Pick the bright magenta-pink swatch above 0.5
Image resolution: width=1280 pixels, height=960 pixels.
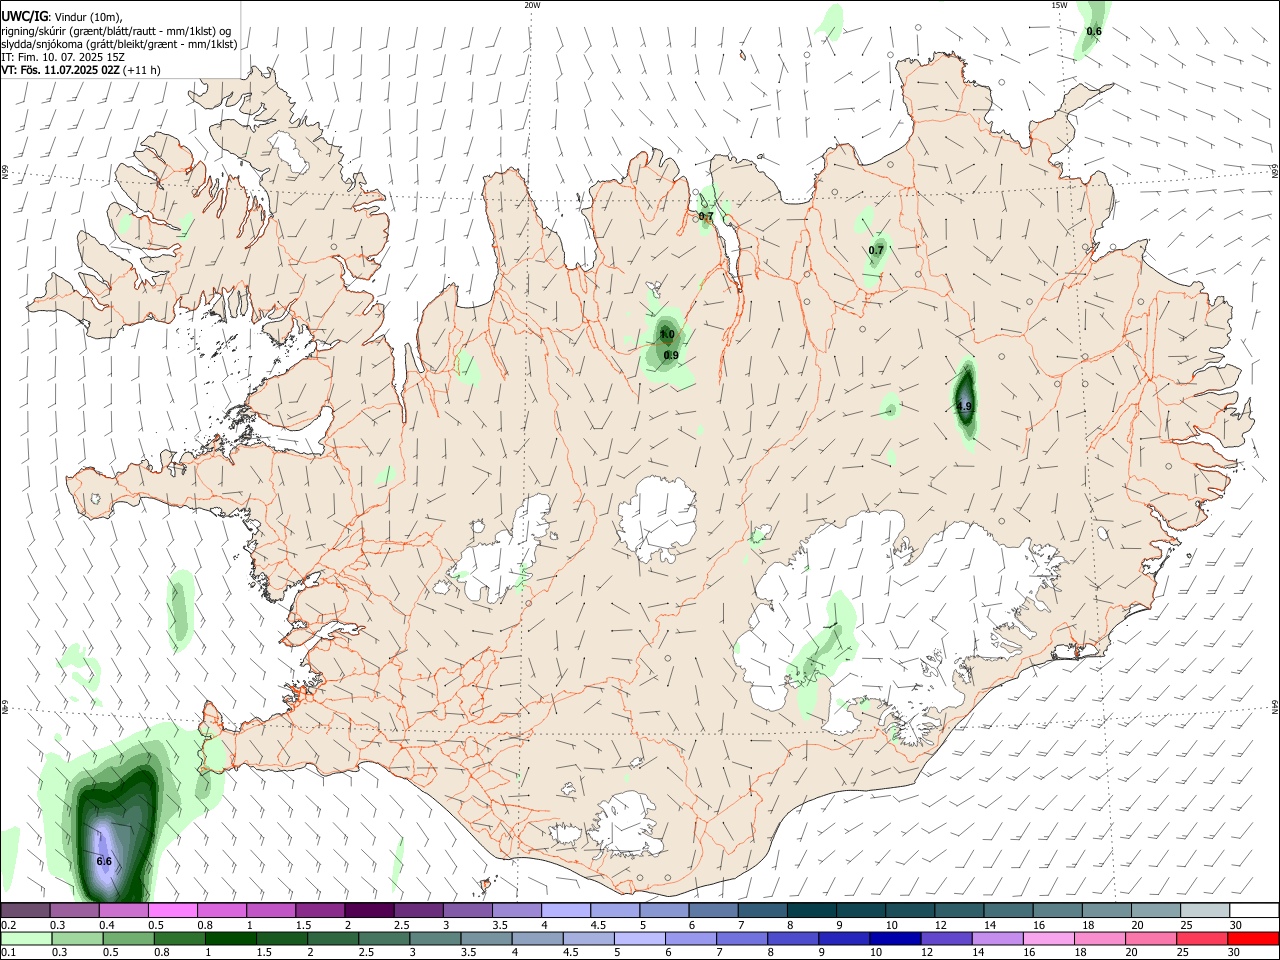coord(172,910)
